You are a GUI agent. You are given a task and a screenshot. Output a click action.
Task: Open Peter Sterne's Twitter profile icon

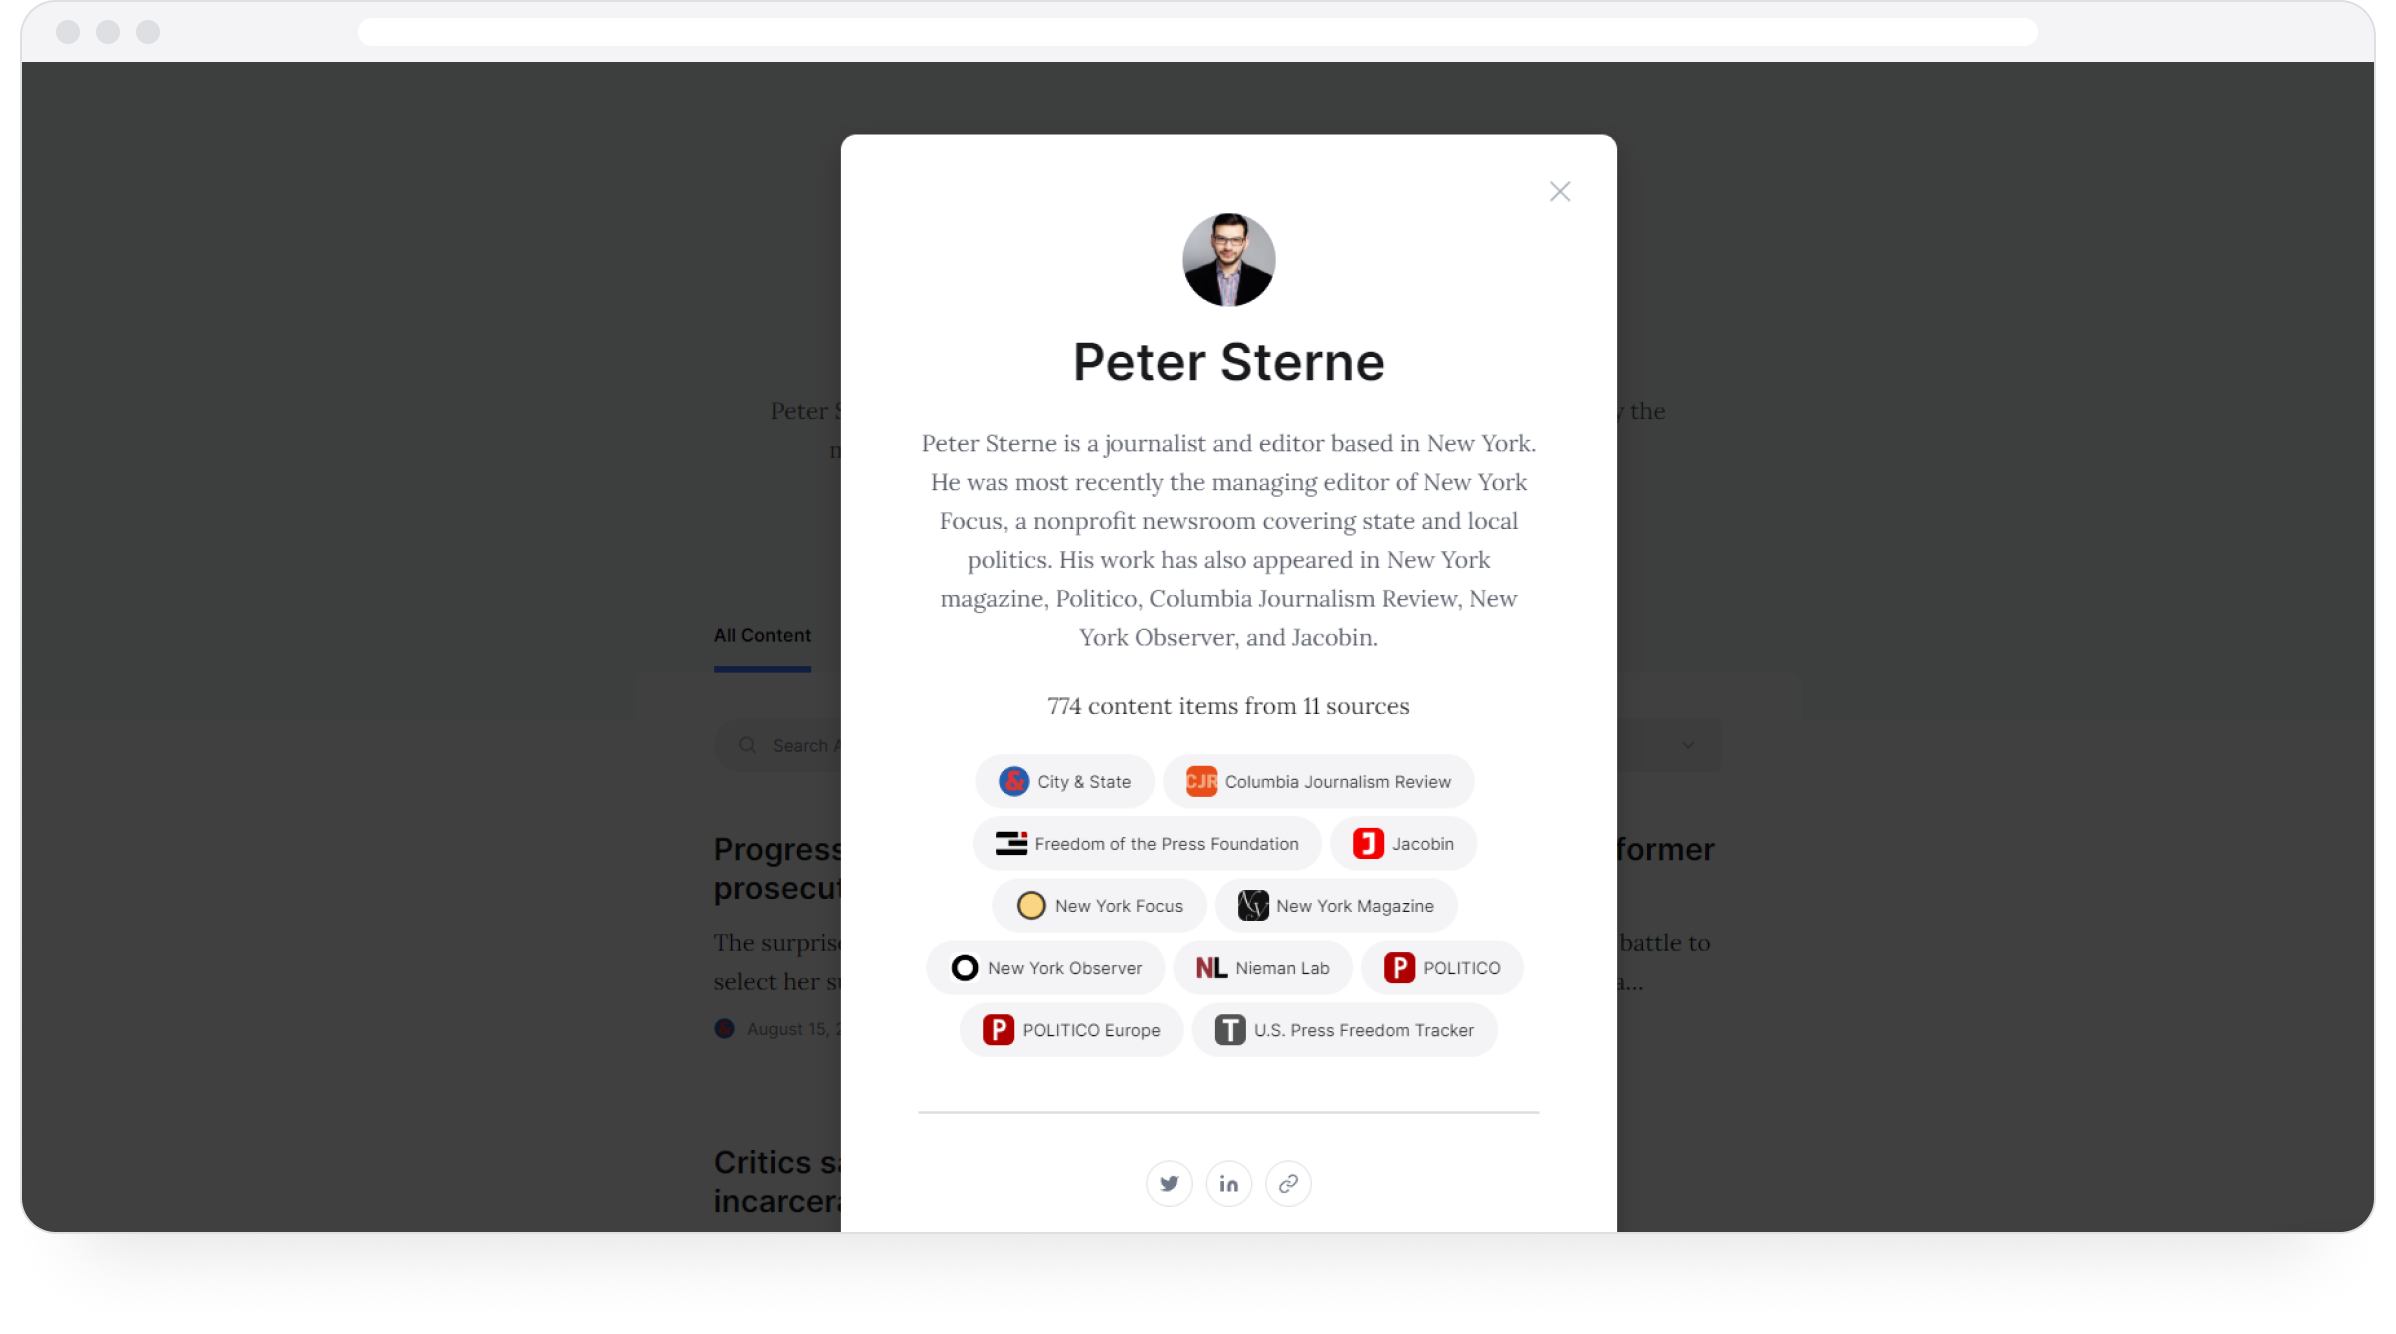click(x=1168, y=1184)
